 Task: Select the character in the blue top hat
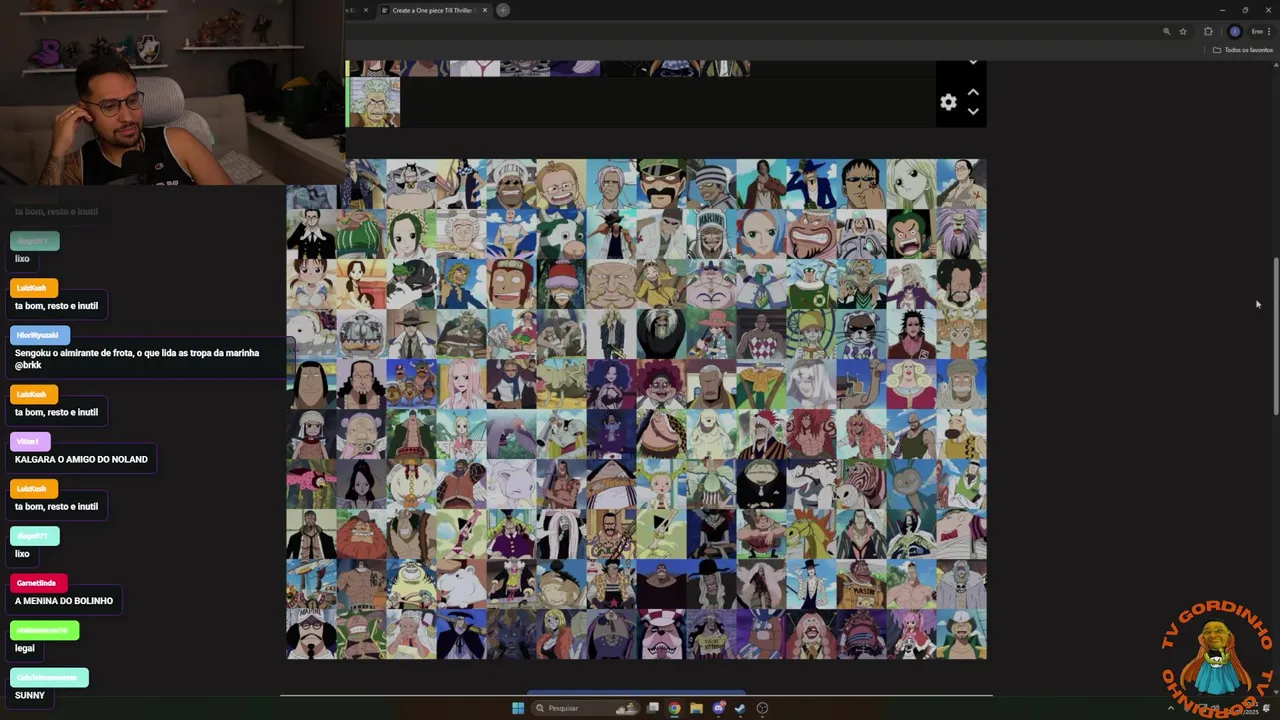pyautogui.click(x=812, y=185)
